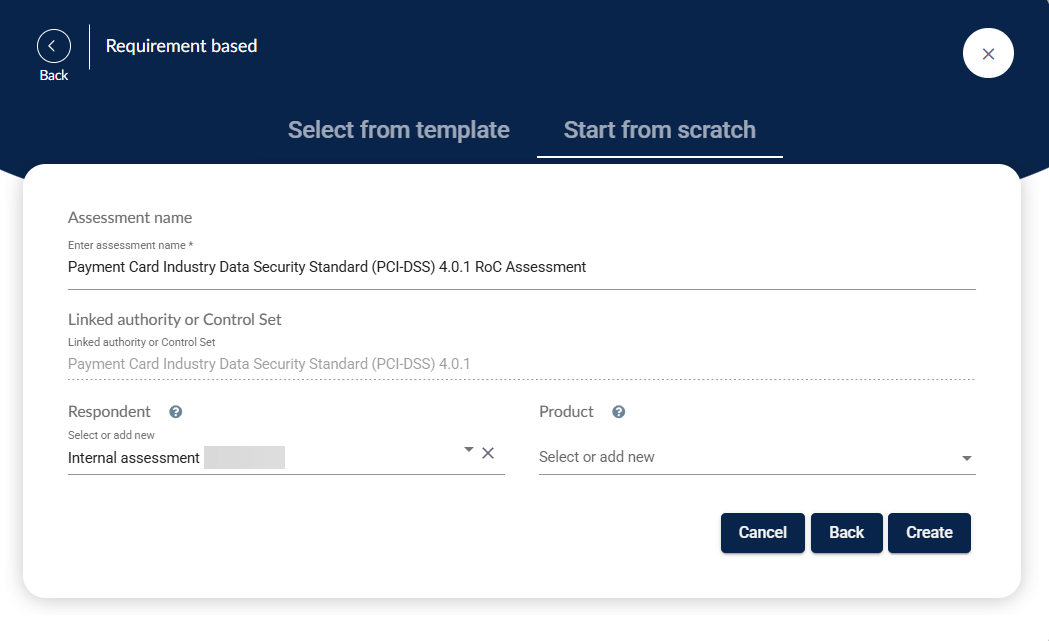Focus the assessment name text field
This screenshot has width=1049, height=641.
tap(520, 267)
